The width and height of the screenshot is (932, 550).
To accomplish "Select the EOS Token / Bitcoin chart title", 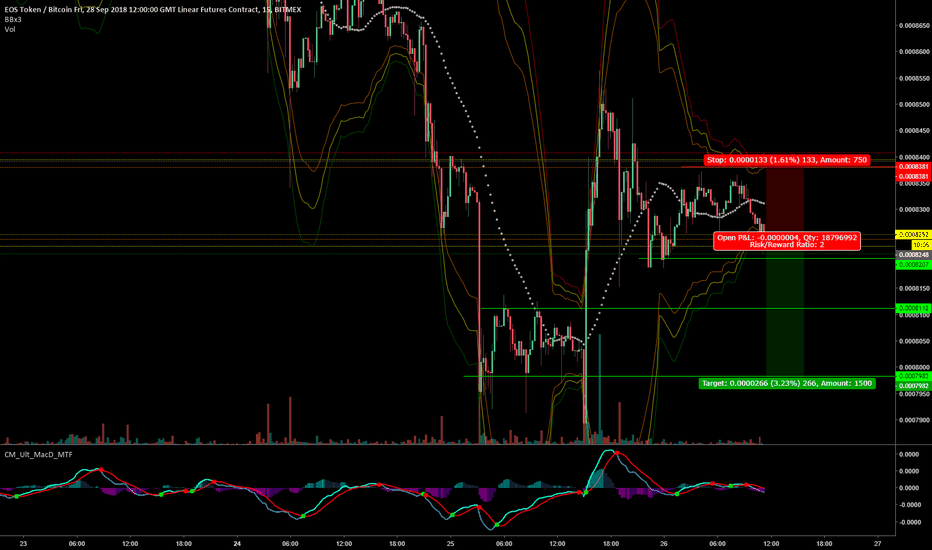I will click(x=153, y=10).
